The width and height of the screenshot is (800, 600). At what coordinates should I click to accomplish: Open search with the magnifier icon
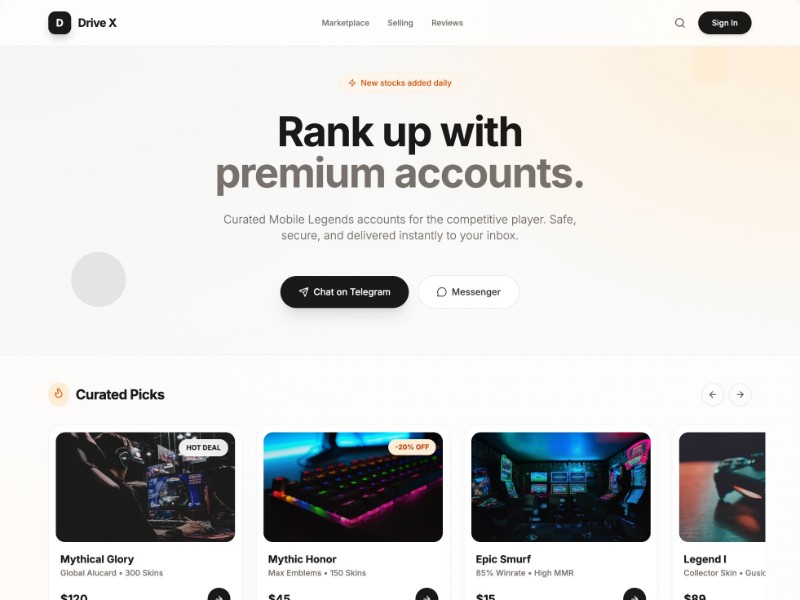(680, 23)
